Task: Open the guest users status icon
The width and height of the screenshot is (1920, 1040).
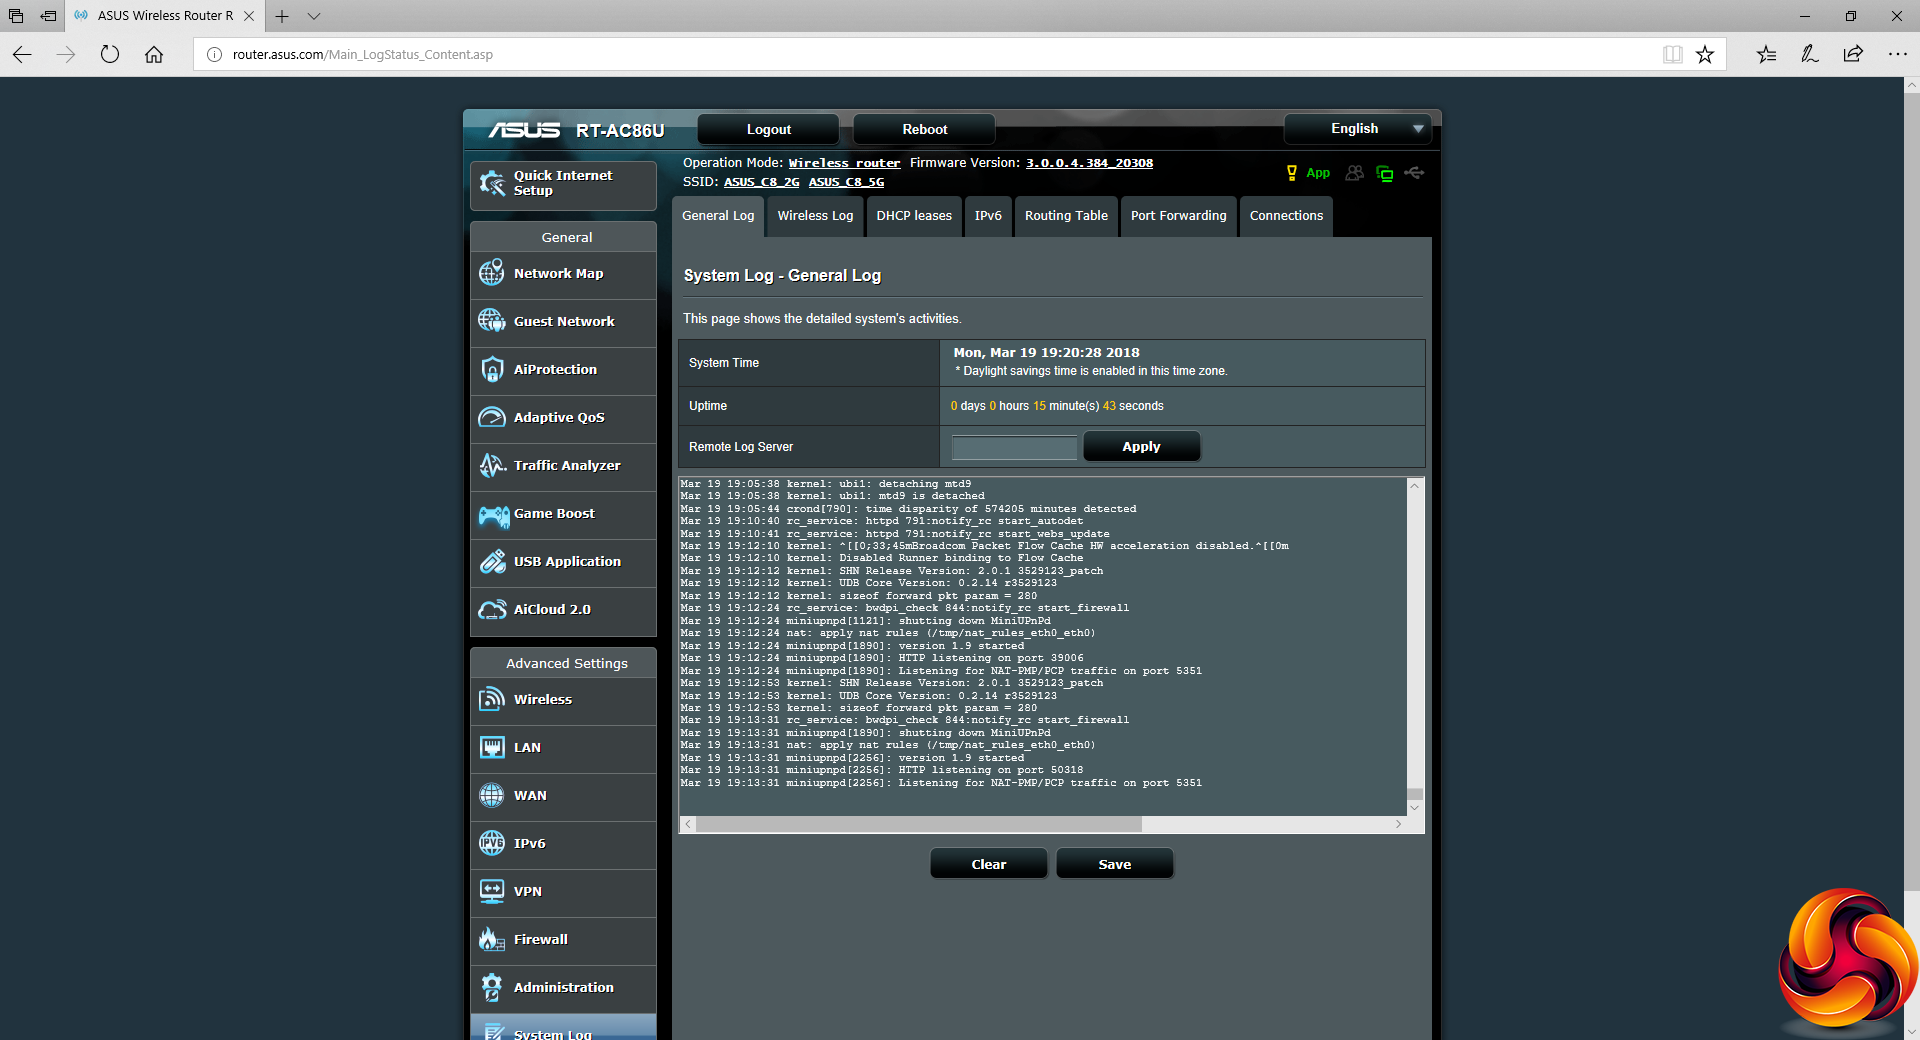Action: click(x=1354, y=173)
